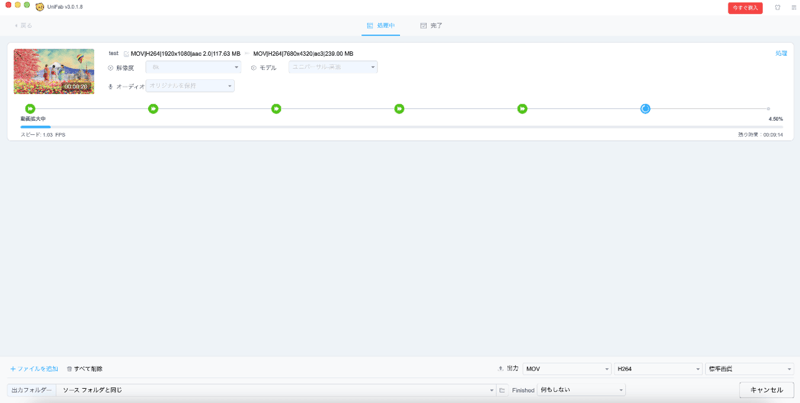Screen dimensions: 800x403
Task: Open the output folder browse icon
Action: [x=502, y=390]
